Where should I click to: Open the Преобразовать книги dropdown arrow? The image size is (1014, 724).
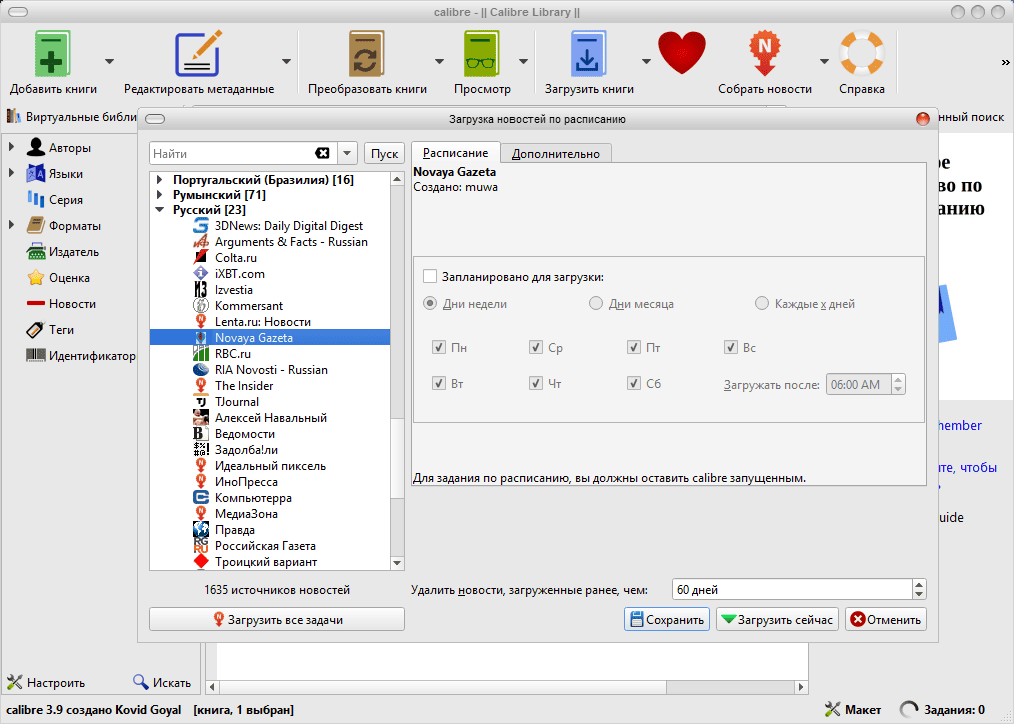[x=439, y=61]
